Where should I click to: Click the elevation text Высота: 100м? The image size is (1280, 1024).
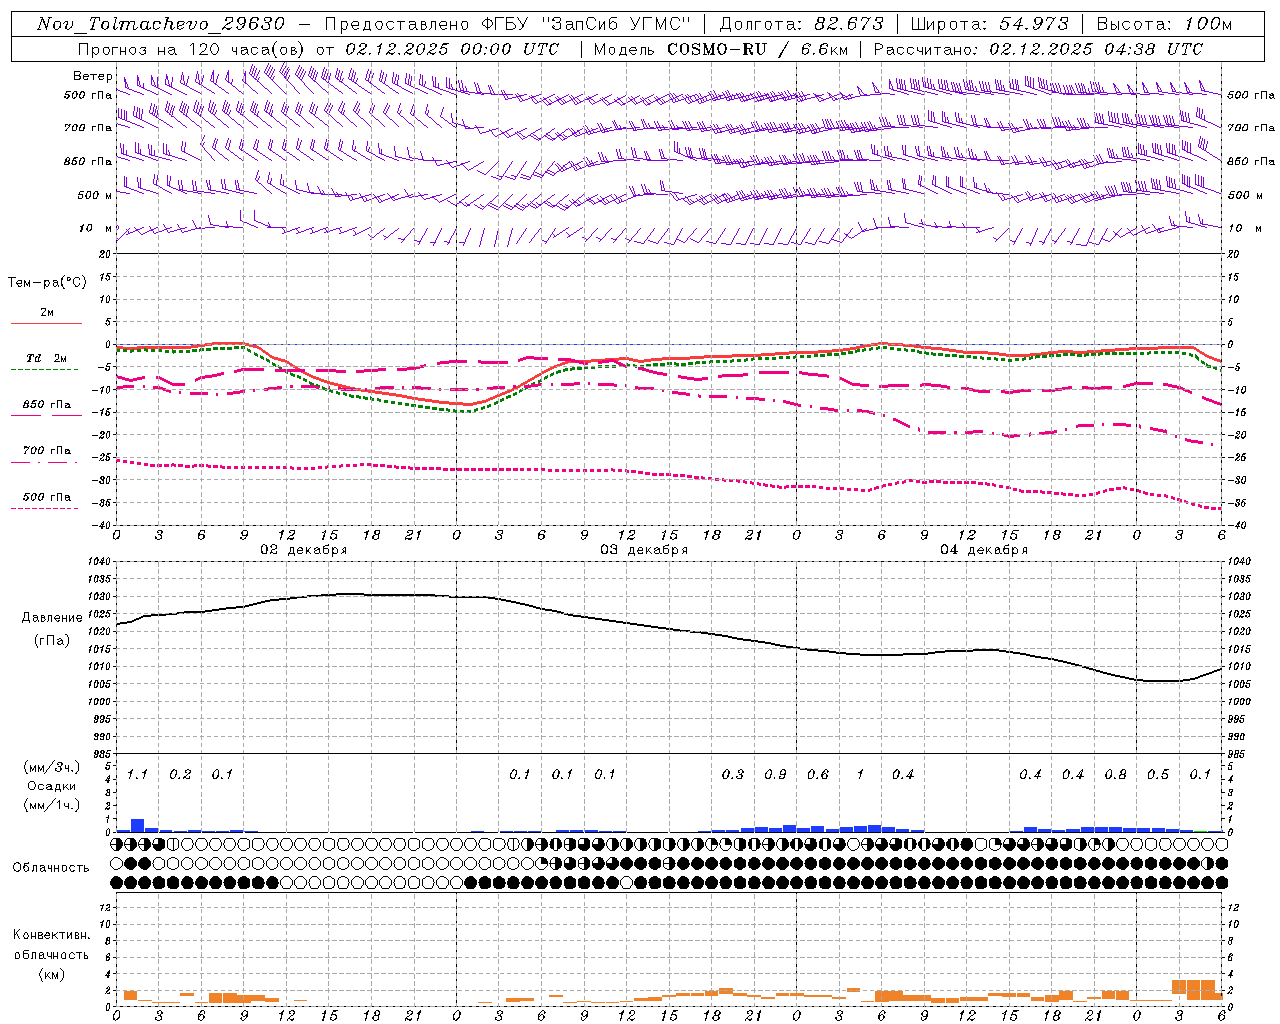tap(1164, 24)
